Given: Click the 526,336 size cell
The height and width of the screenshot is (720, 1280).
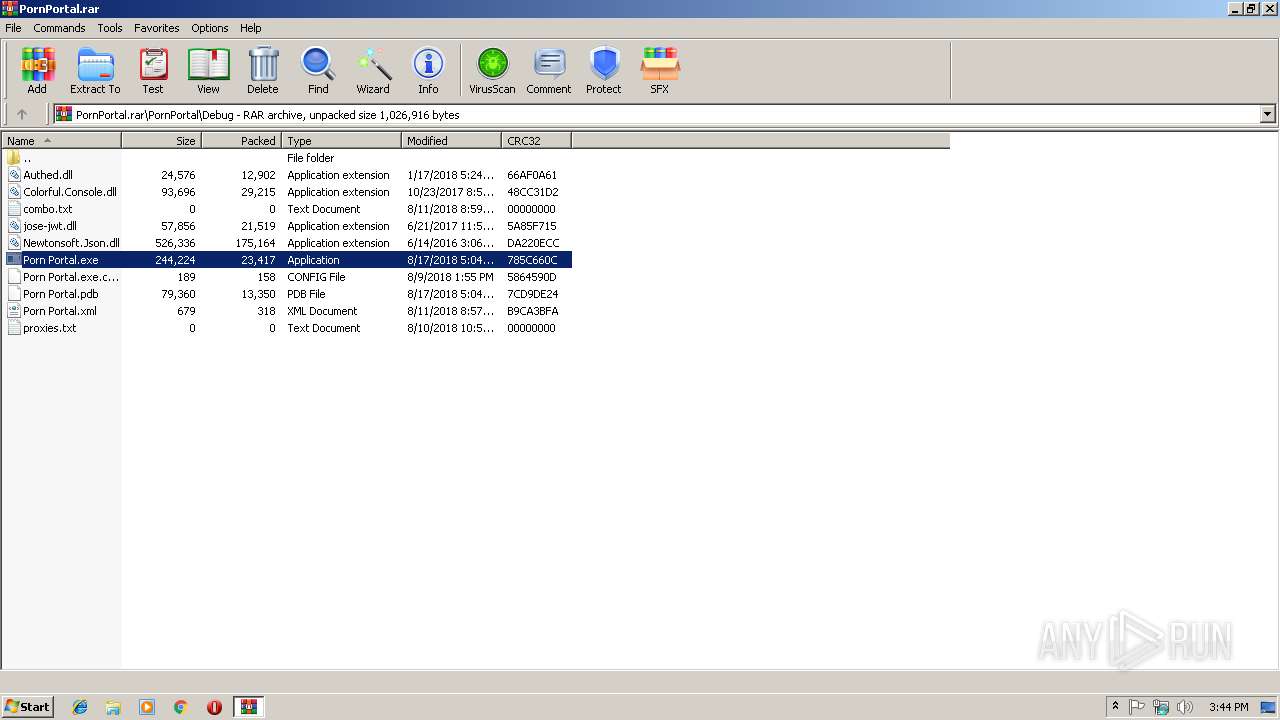Looking at the screenshot, I should (x=175, y=243).
